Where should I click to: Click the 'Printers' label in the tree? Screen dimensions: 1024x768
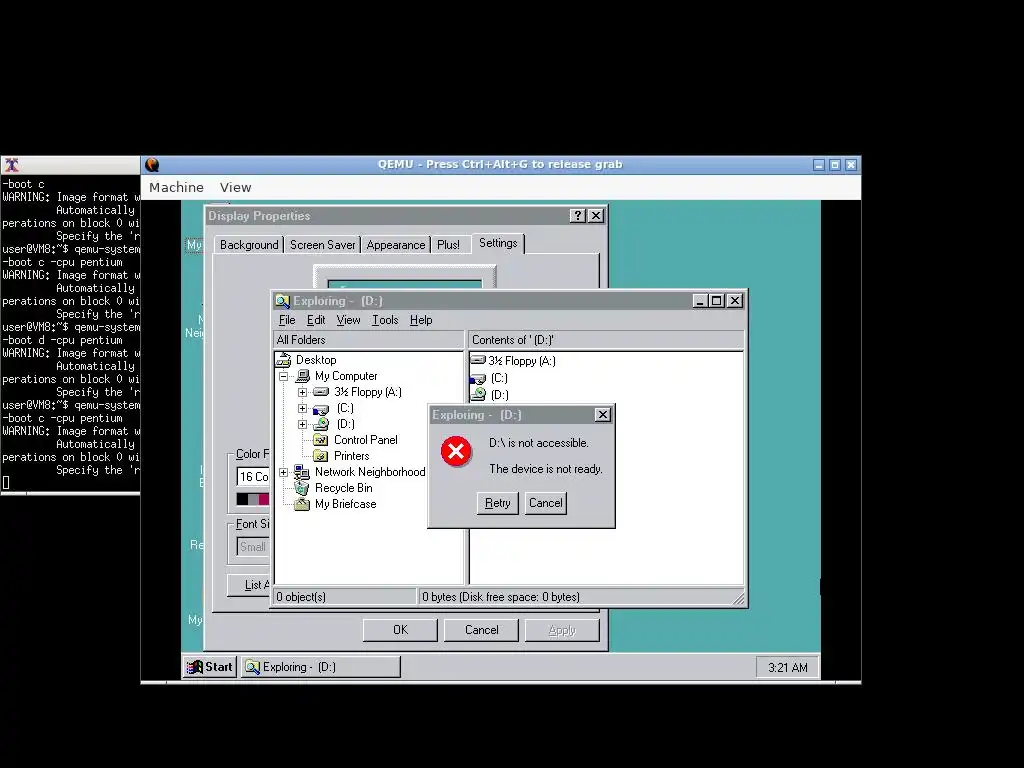pos(351,456)
